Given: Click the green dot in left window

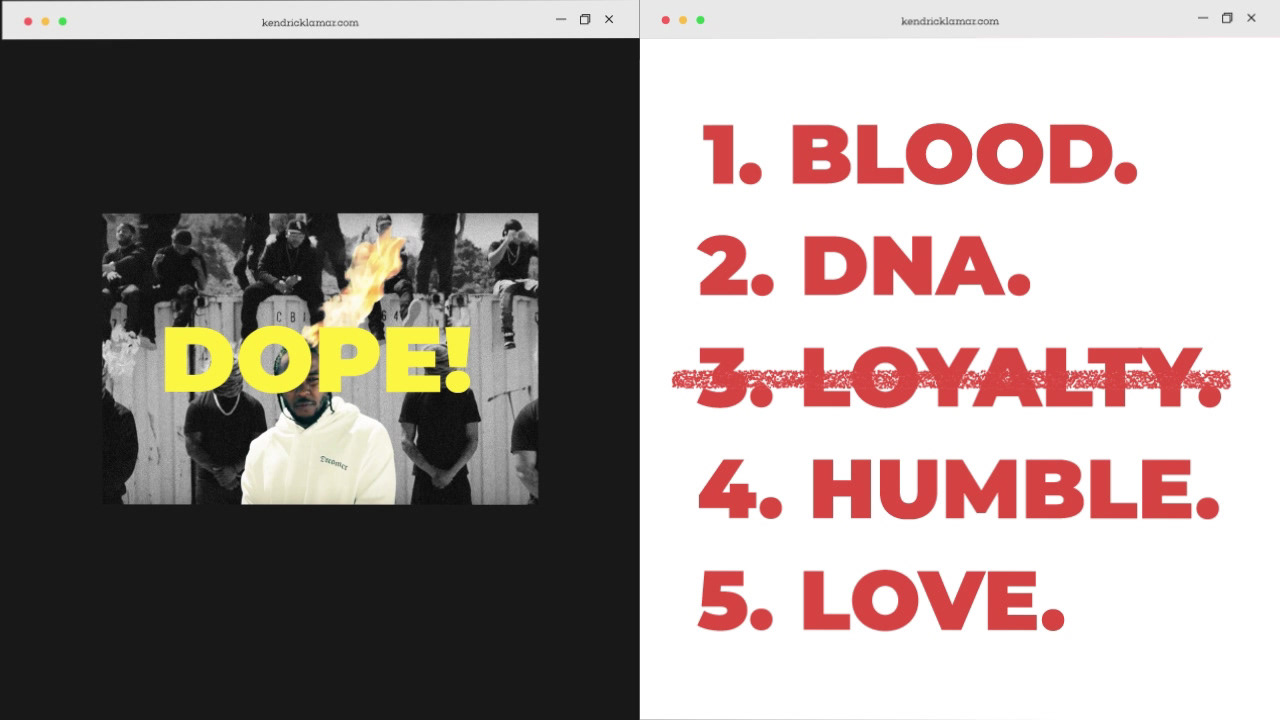Looking at the screenshot, I should 62,21.
